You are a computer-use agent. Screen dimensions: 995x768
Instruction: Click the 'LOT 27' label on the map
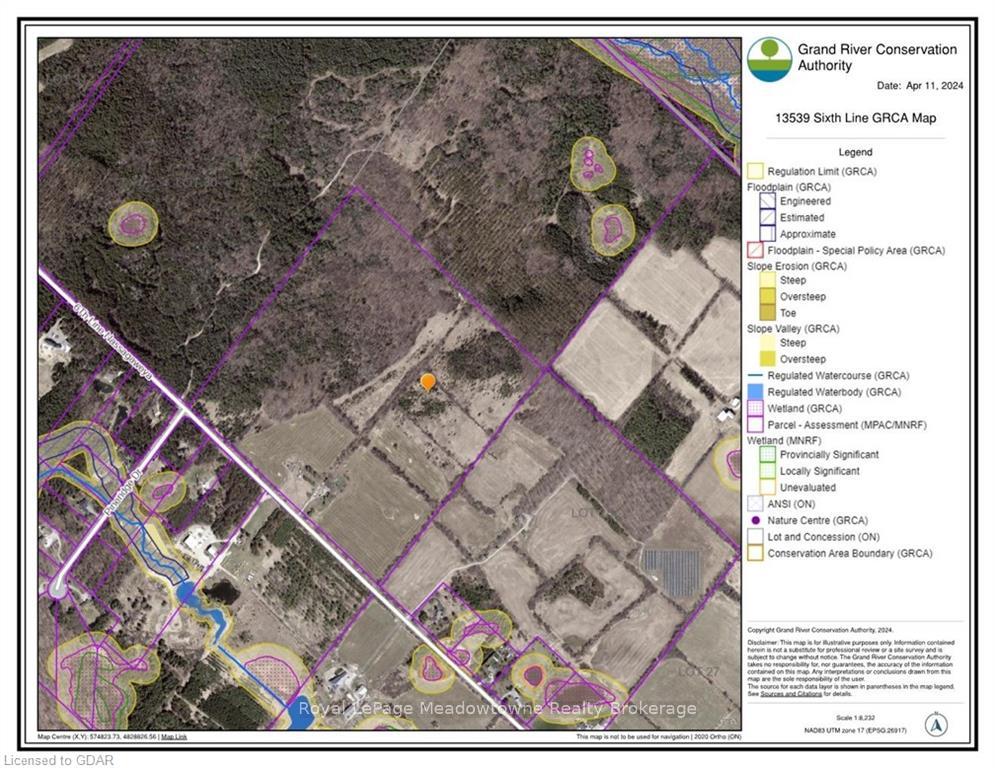click(699, 672)
